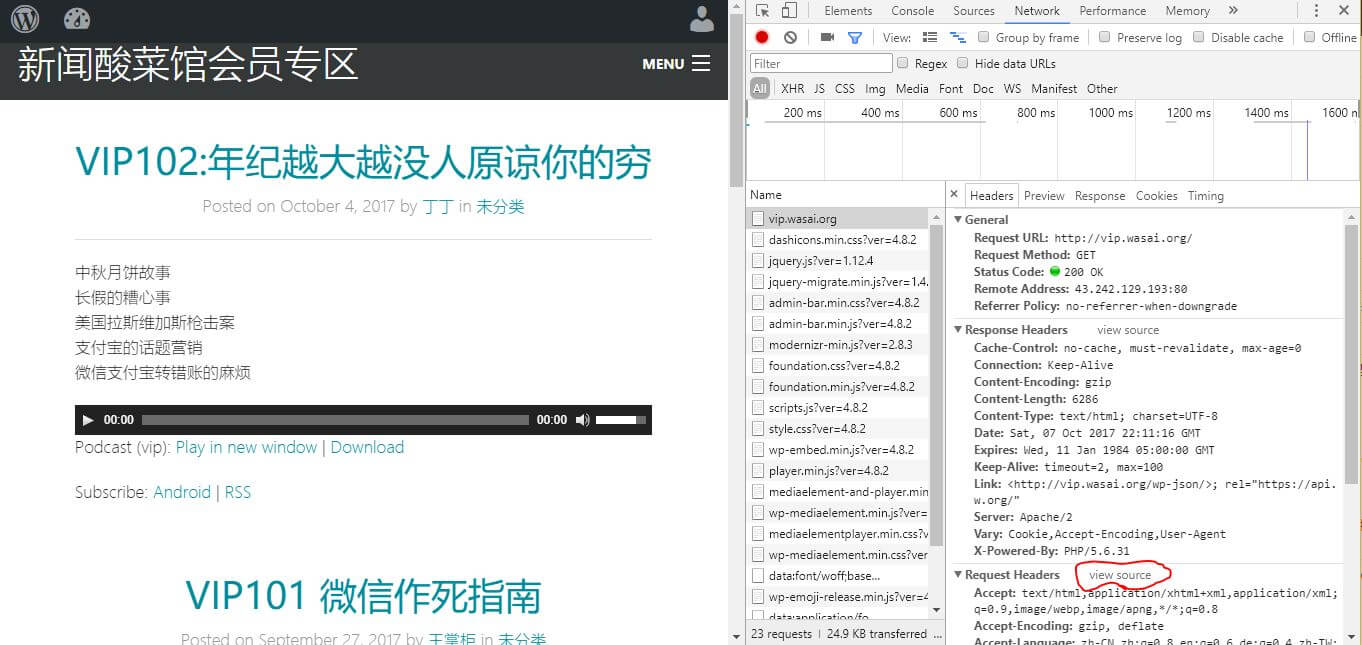The width and height of the screenshot is (1362, 645).
Task: Clear the network log
Action: pyautogui.click(x=790, y=37)
